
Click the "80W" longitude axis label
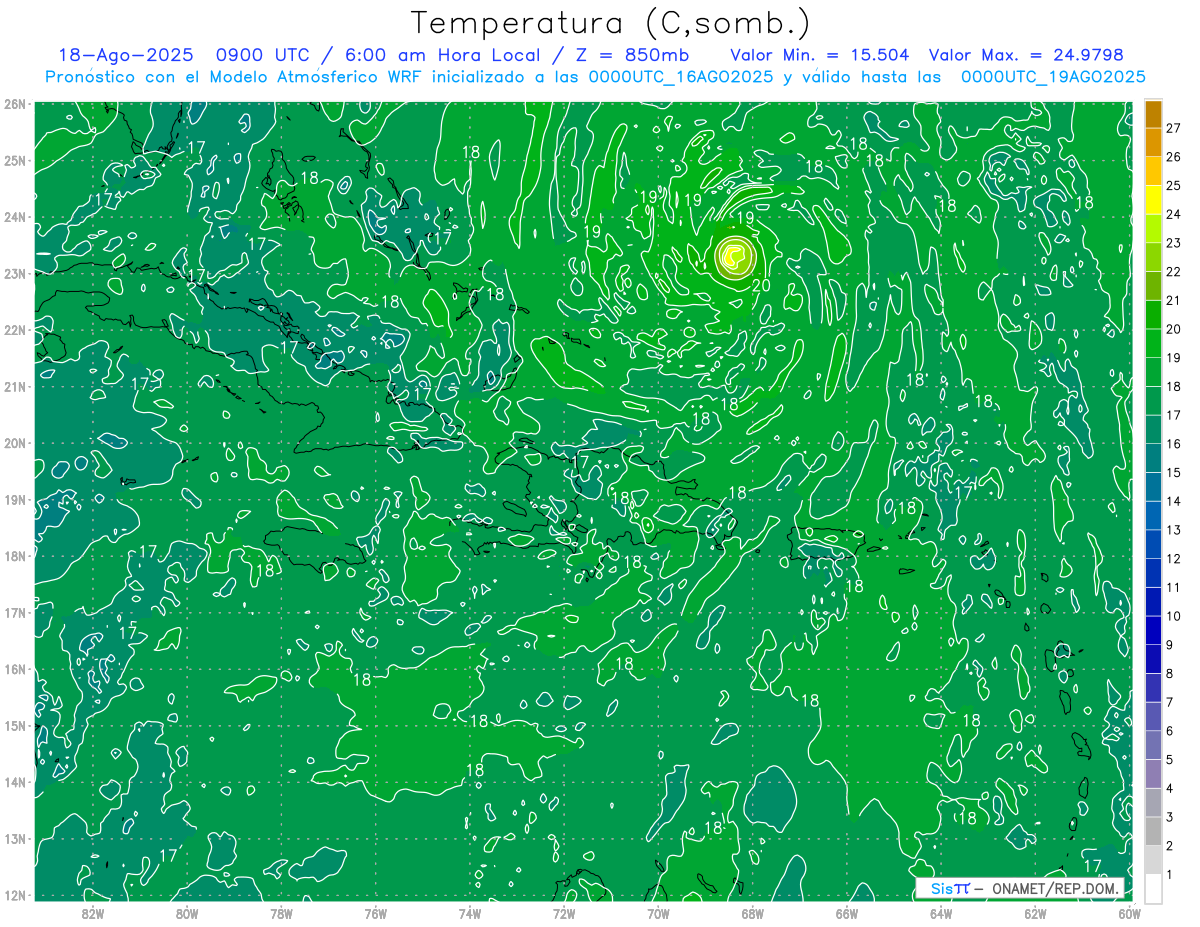click(187, 913)
